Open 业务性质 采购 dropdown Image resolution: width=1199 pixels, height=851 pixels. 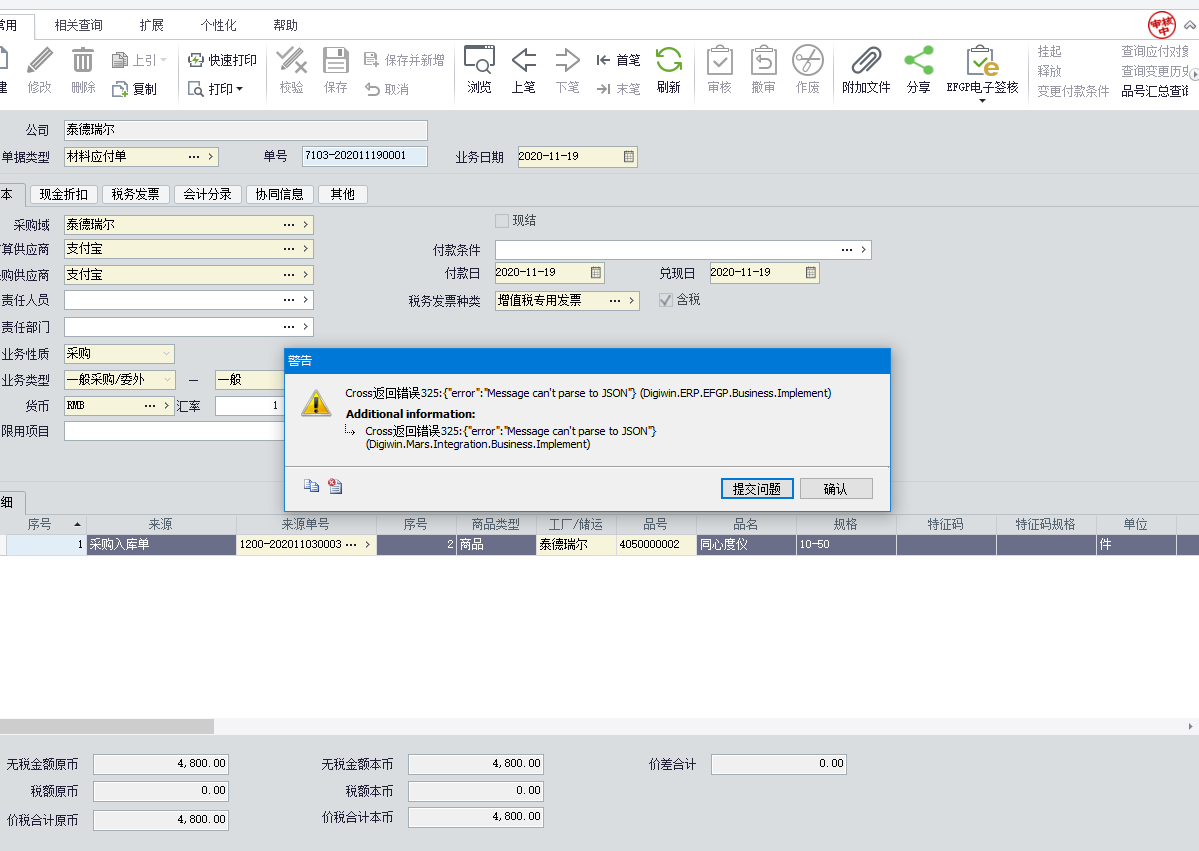click(166, 354)
